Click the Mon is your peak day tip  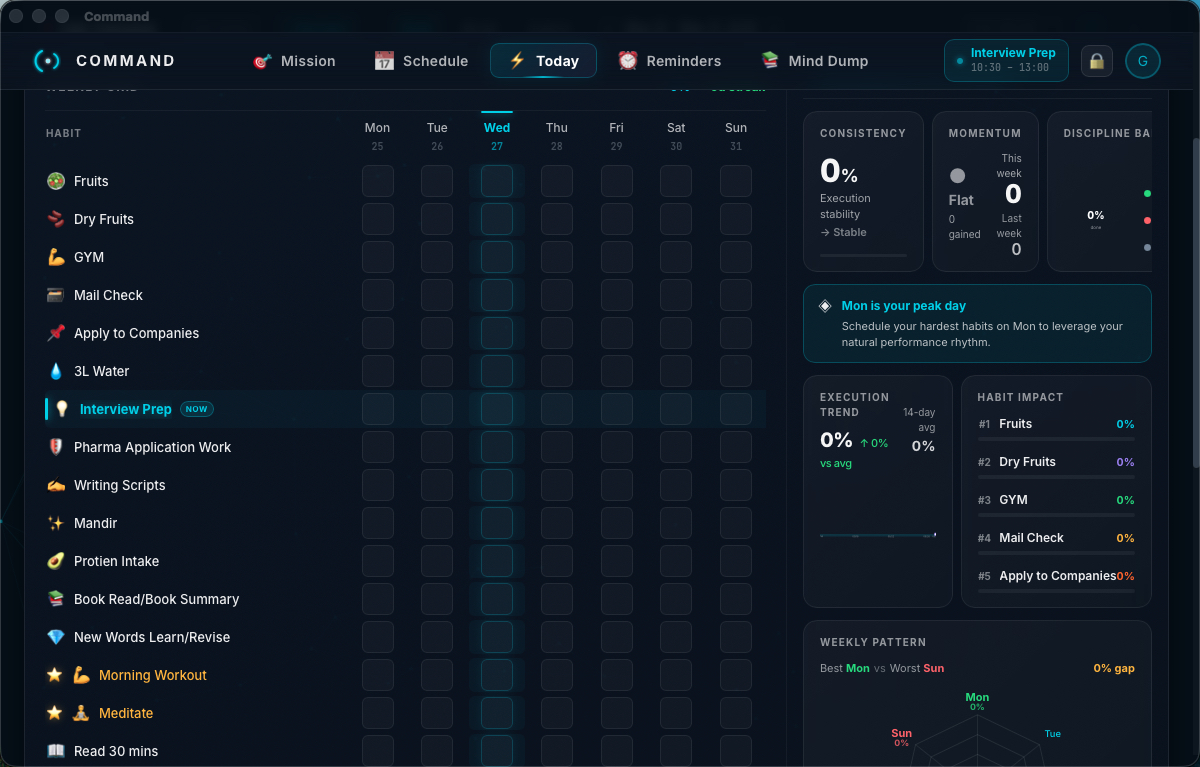pos(977,323)
